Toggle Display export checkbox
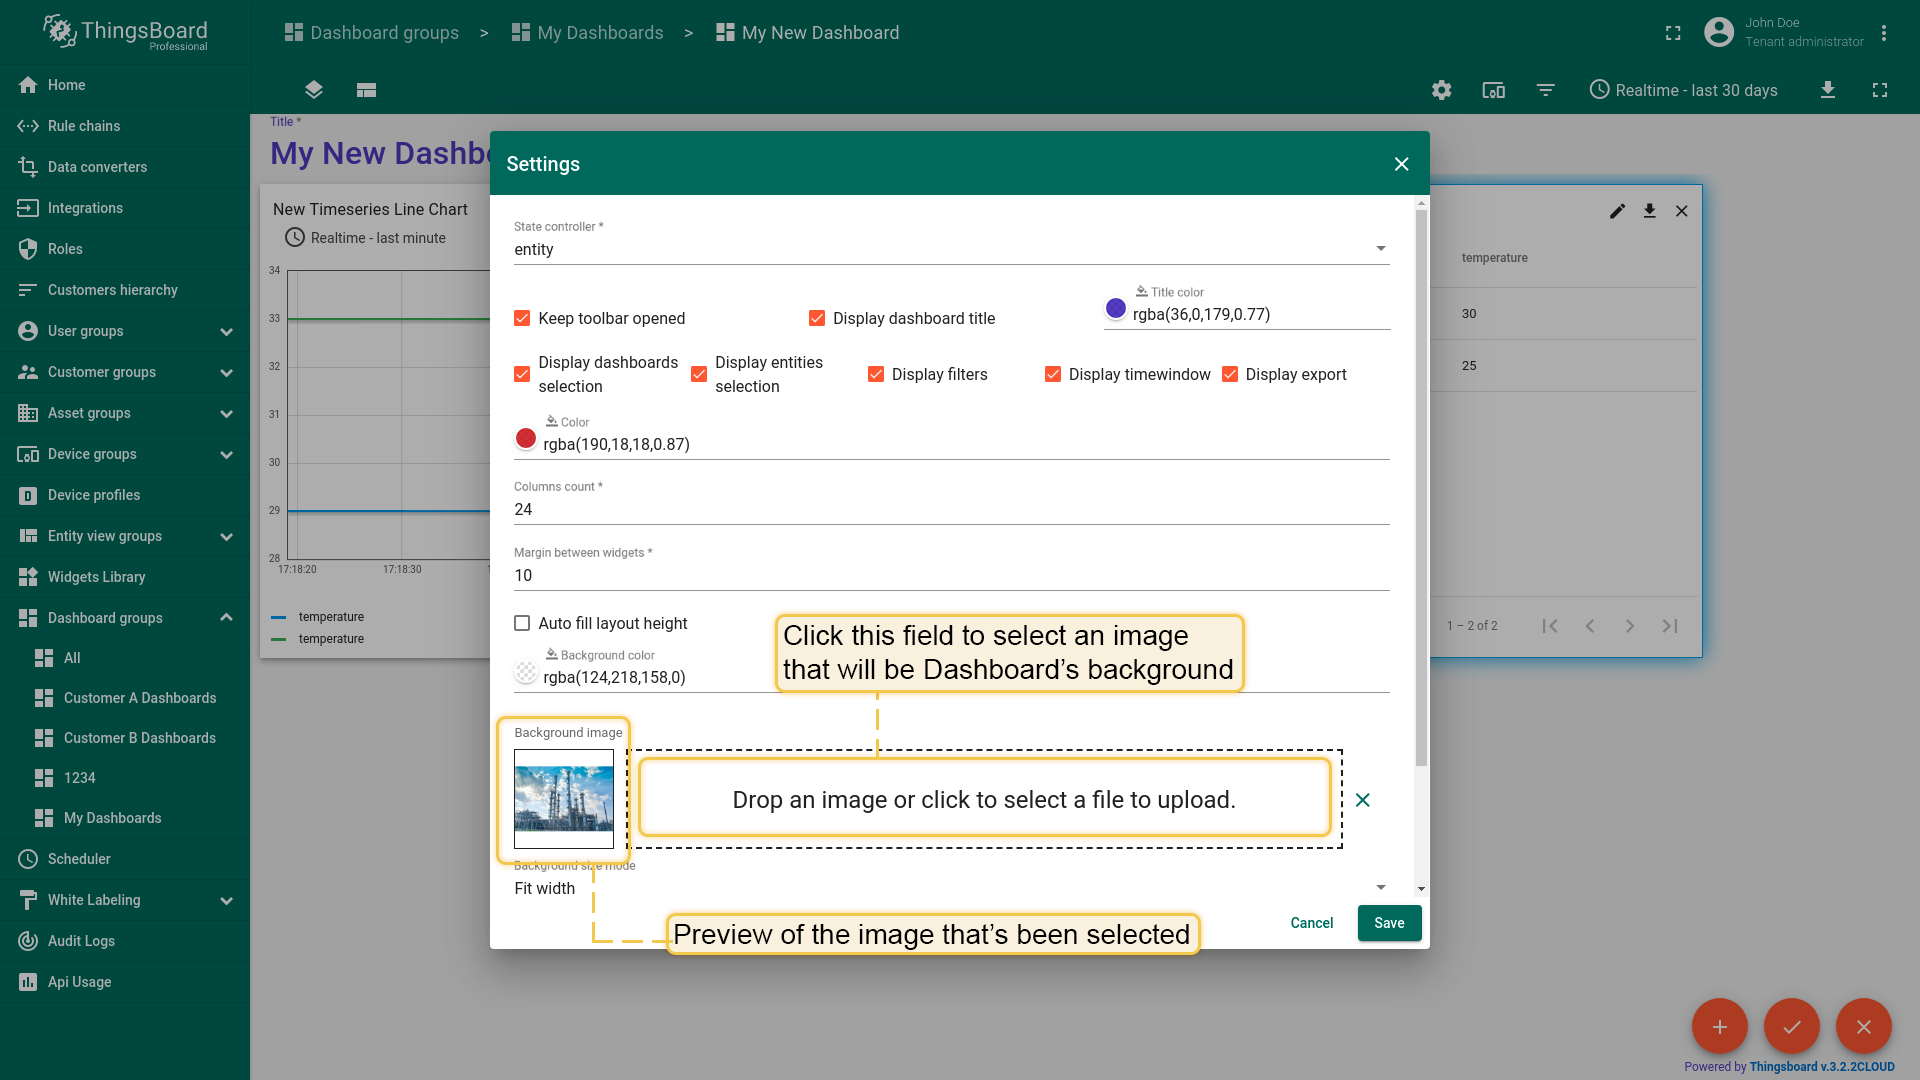This screenshot has height=1080, width=1920. click(1230, 374)
